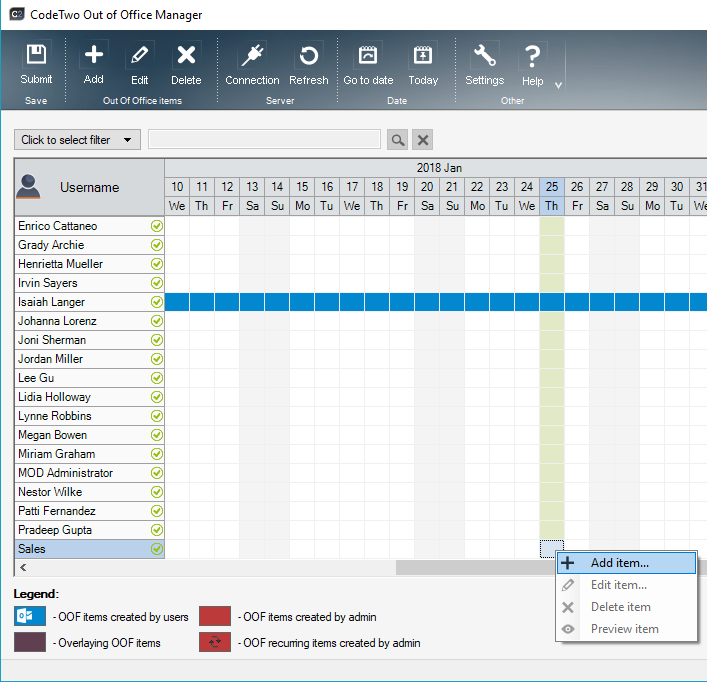Click the day 15 Mo column header
707x682 pixels.
click(x=302, y=197)
